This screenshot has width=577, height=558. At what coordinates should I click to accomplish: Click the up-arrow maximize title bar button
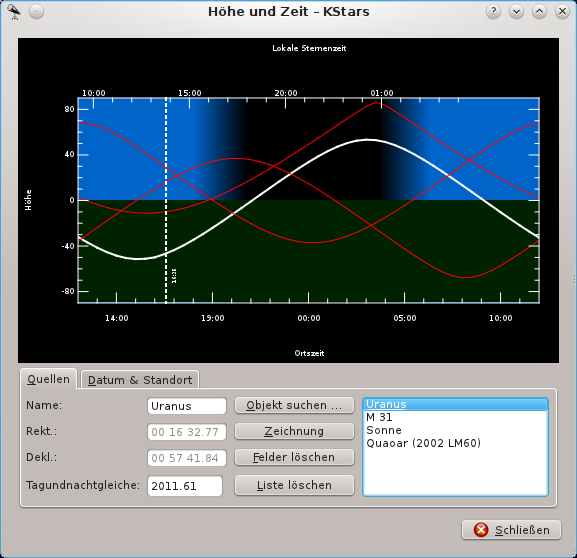(x=539, y=12)
